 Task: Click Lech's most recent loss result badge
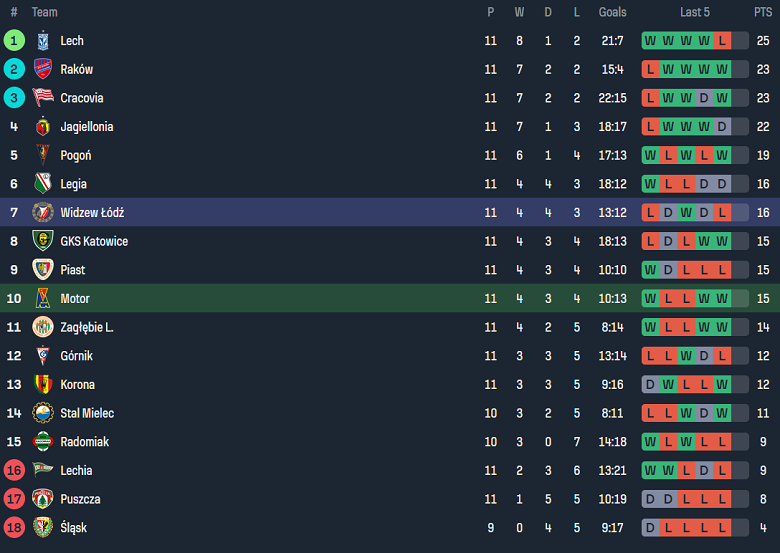point(722,41)
